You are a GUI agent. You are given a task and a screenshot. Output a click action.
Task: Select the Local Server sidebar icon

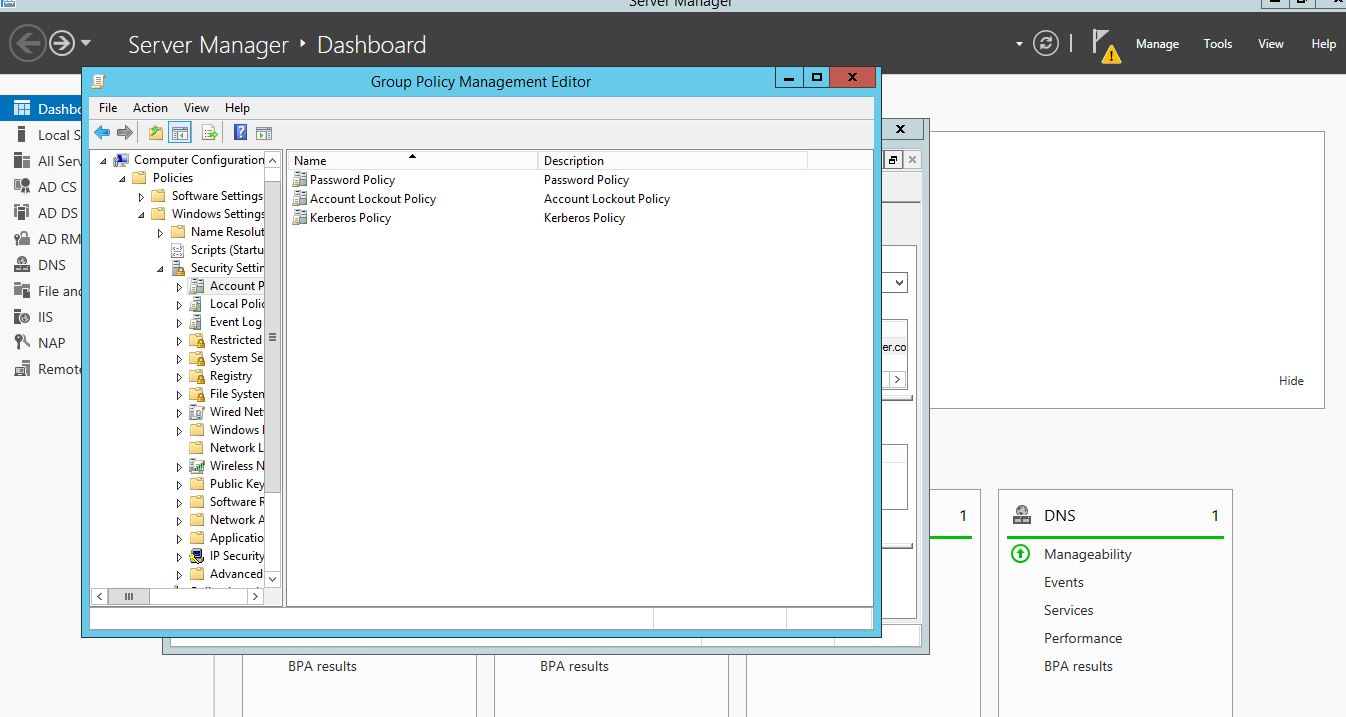(21, 134)
